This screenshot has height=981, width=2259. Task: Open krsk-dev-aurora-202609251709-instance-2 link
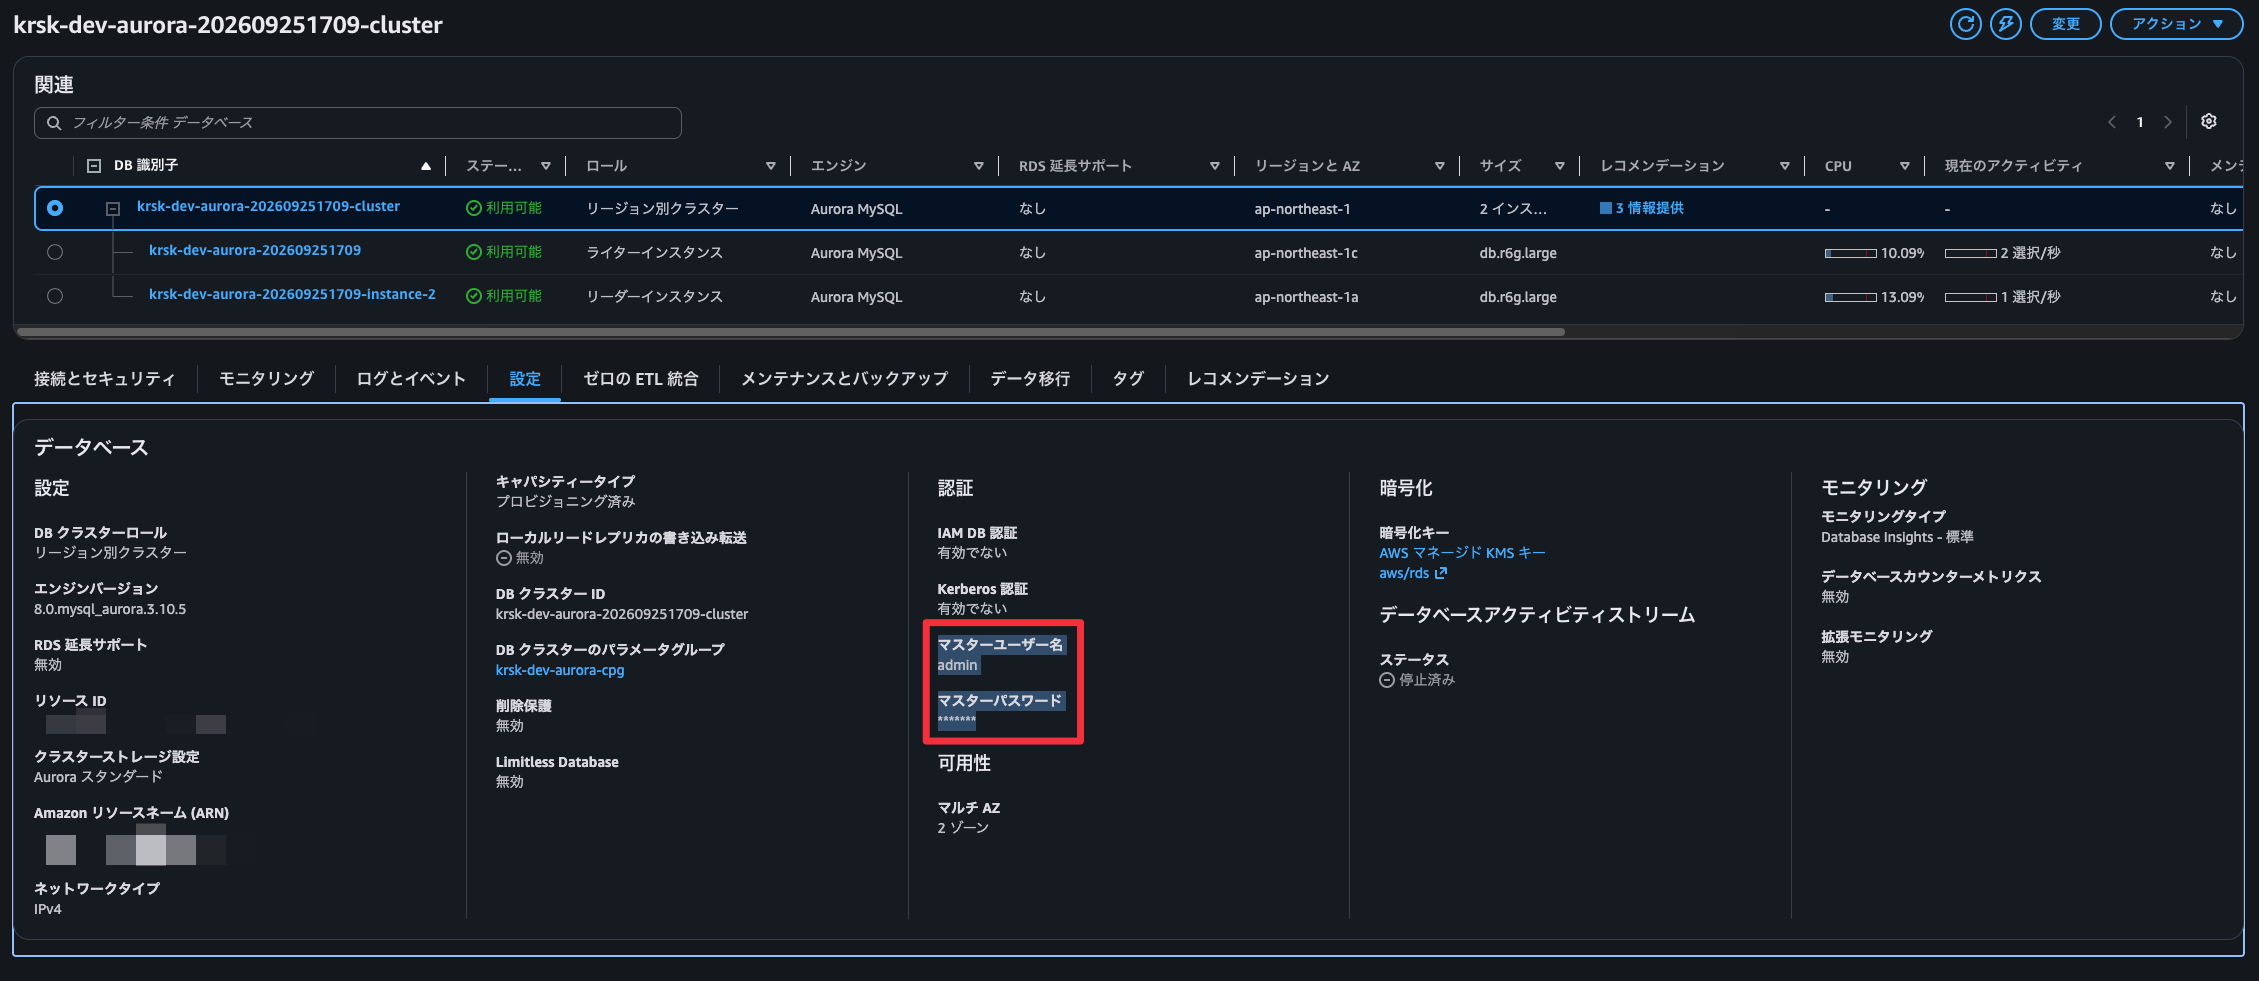(292, 294)
